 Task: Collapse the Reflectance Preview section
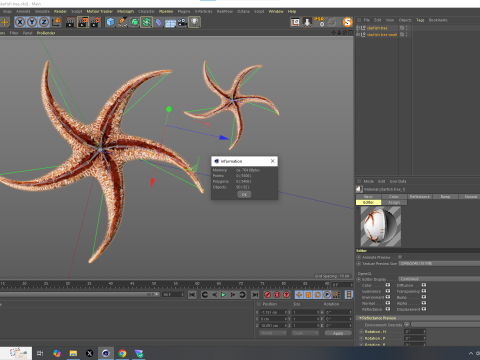(360, 318)
